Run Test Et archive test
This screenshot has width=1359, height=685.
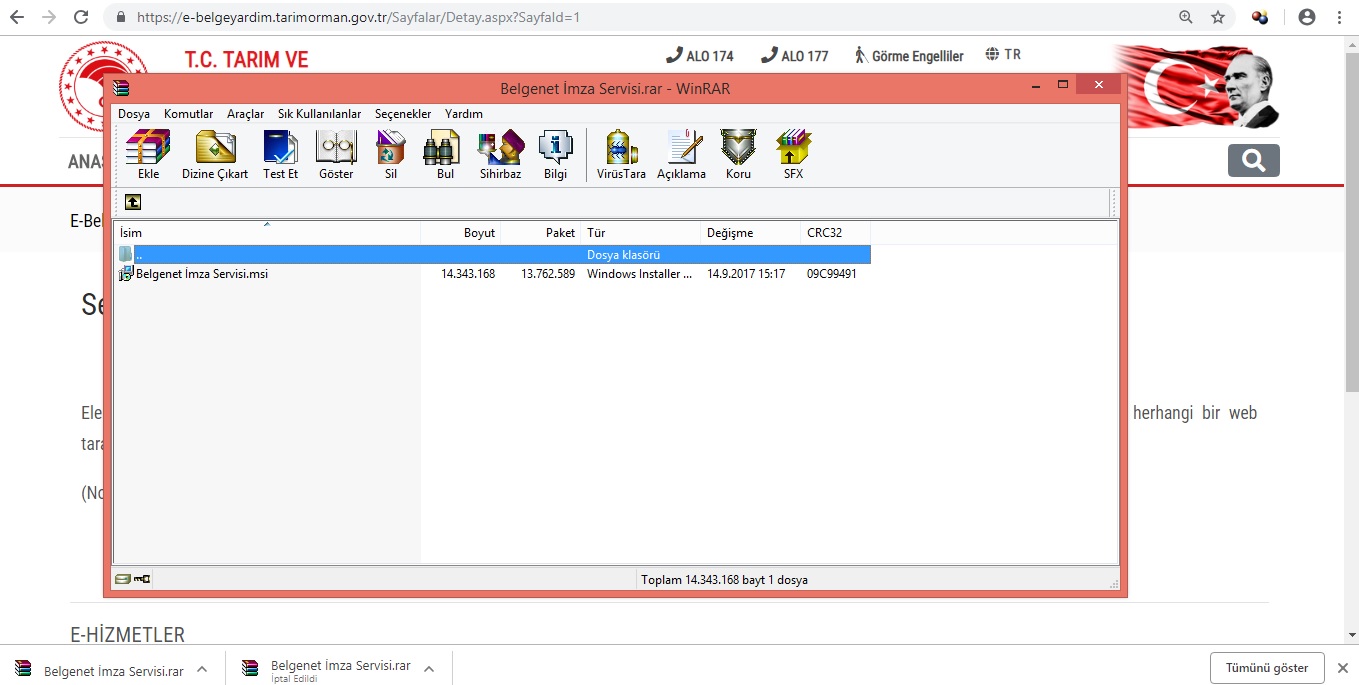click(280, 154)
